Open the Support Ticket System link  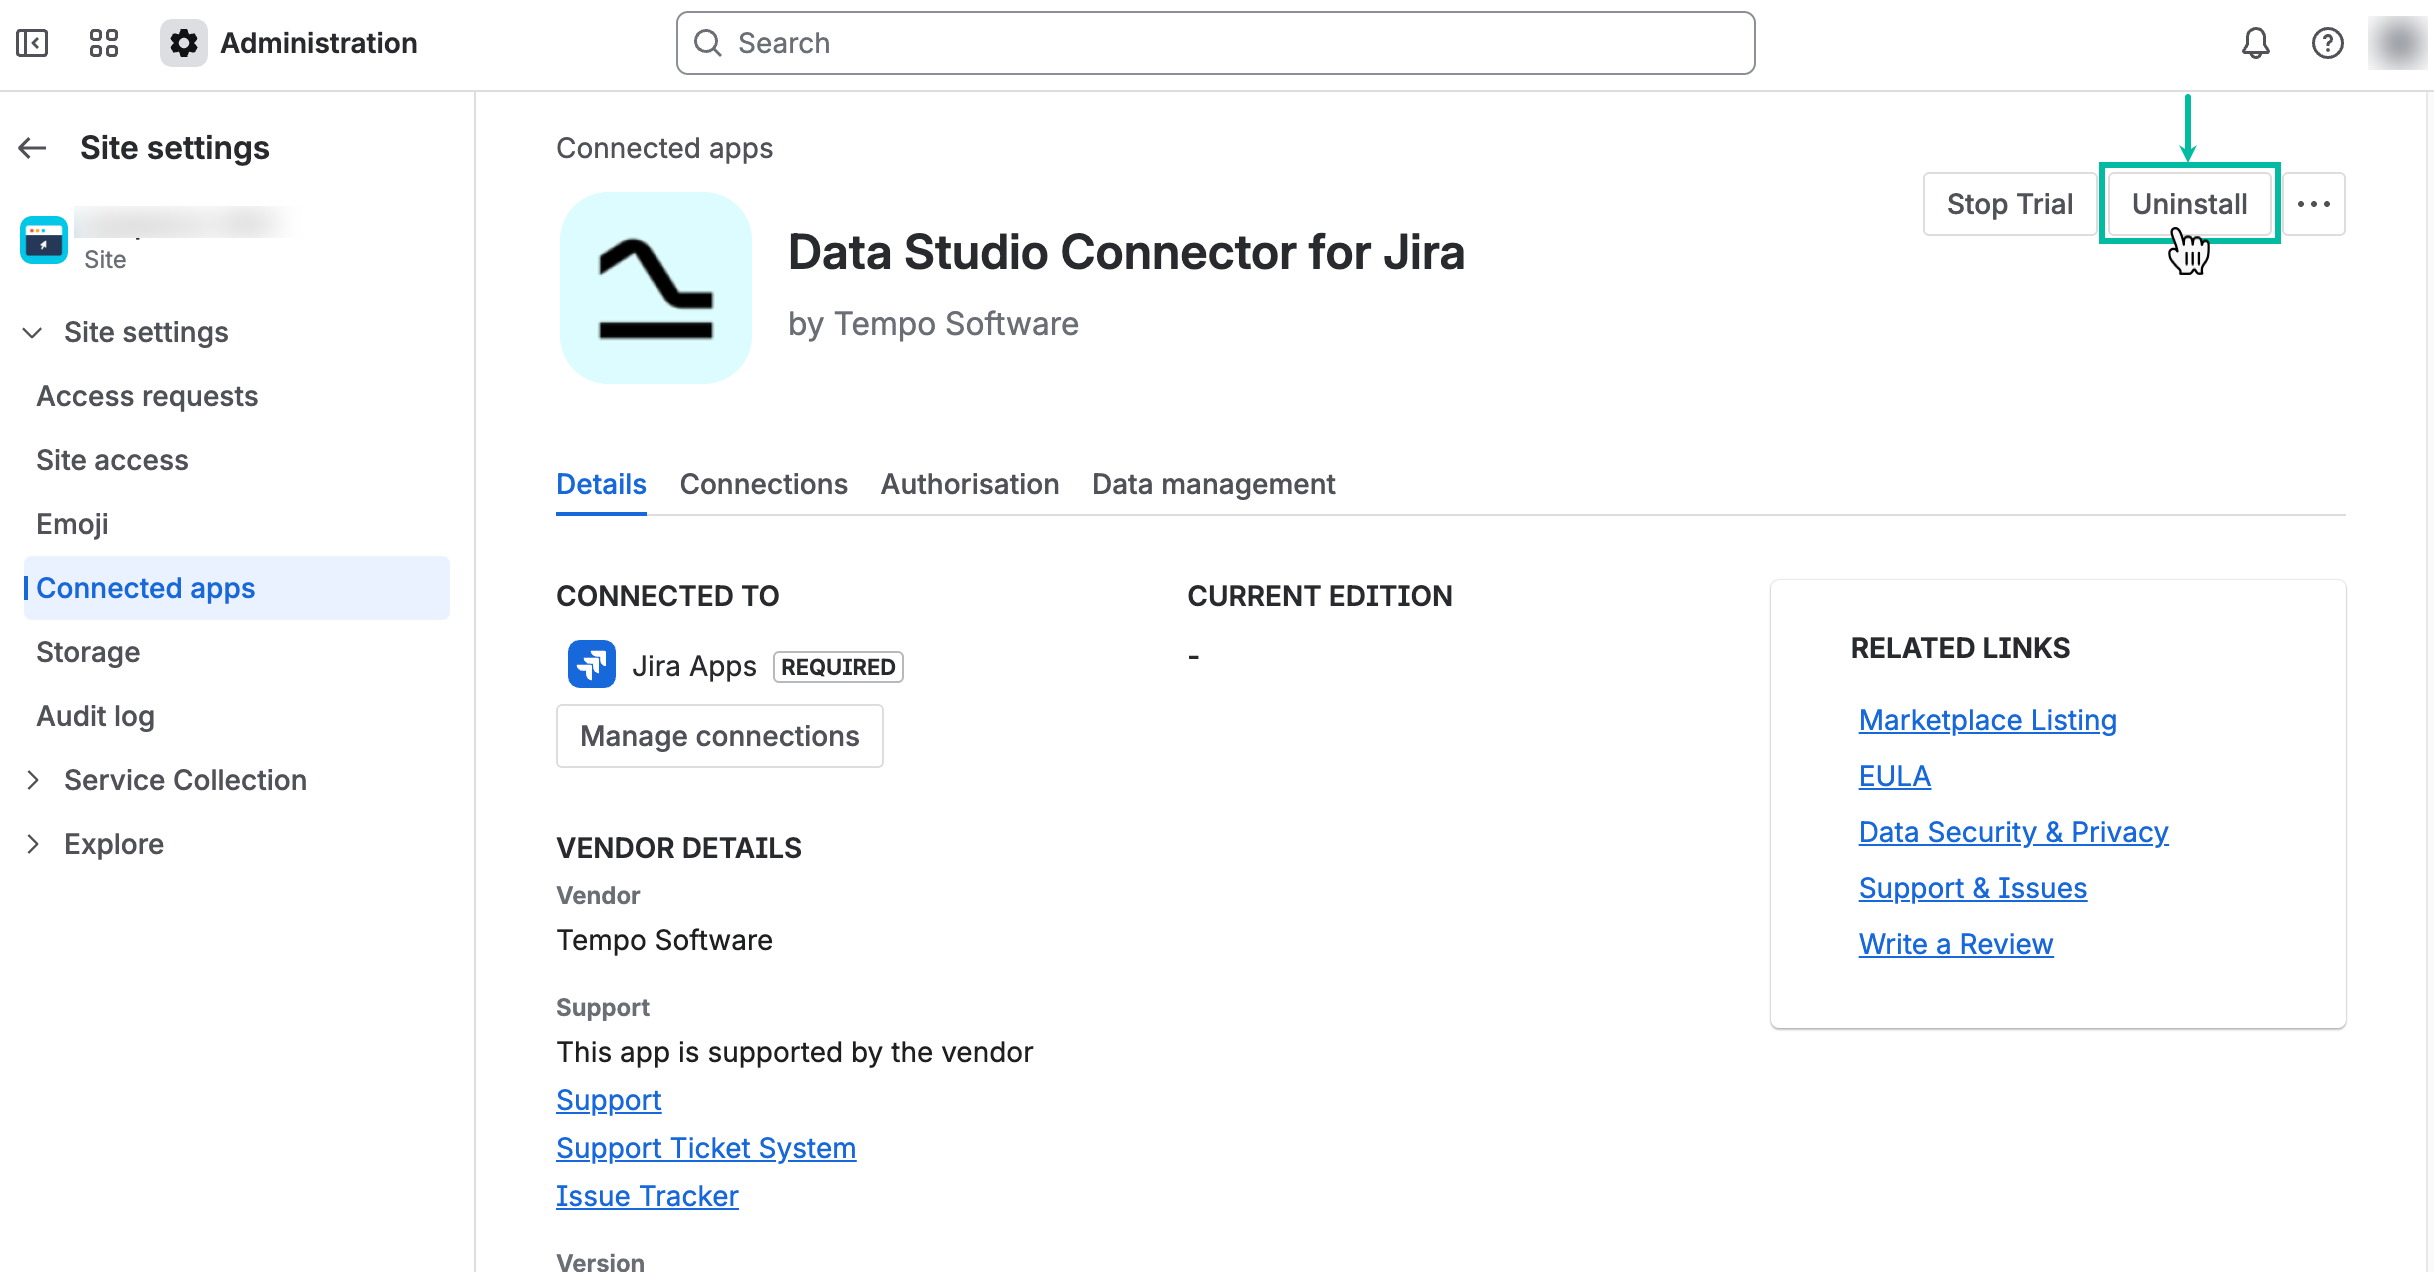coord(706,1148)
